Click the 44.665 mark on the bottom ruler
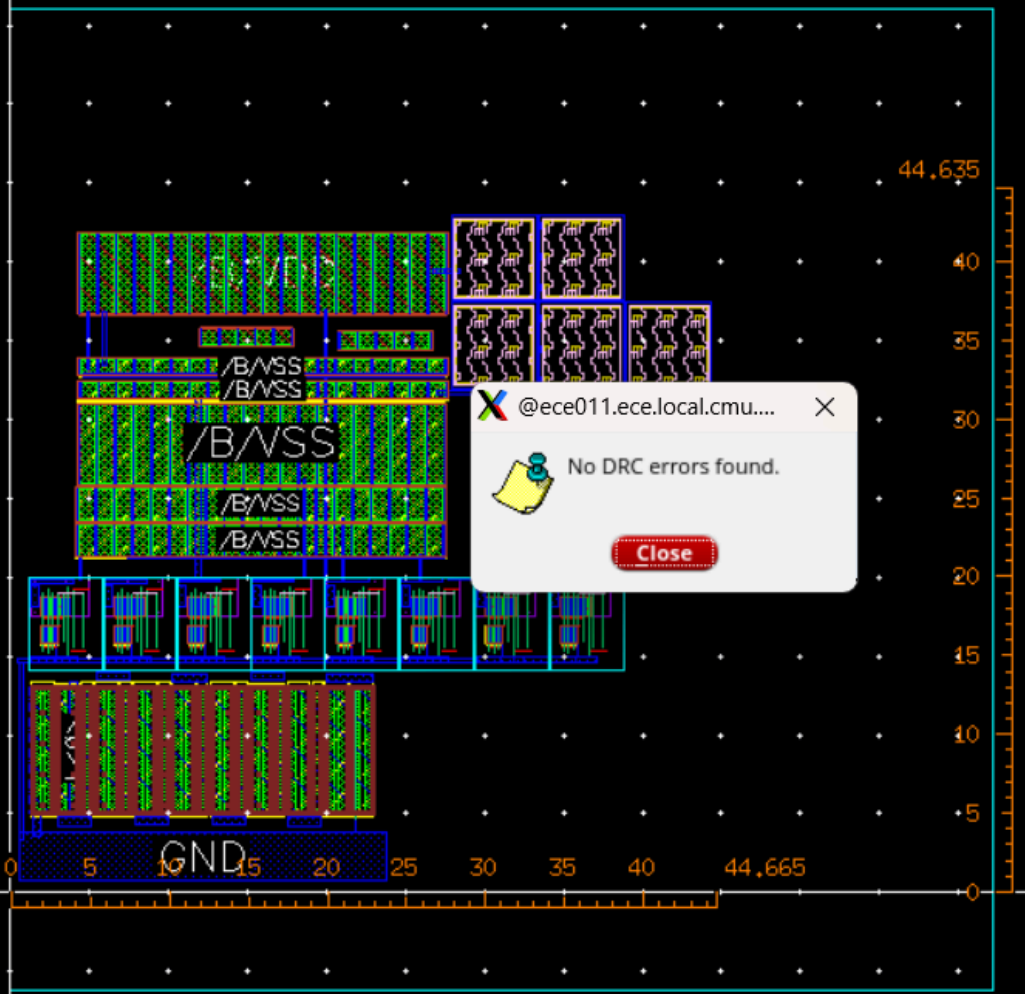Image resolution: width=1025 pixels, height=994 pixels. click(x=764, y=868)
